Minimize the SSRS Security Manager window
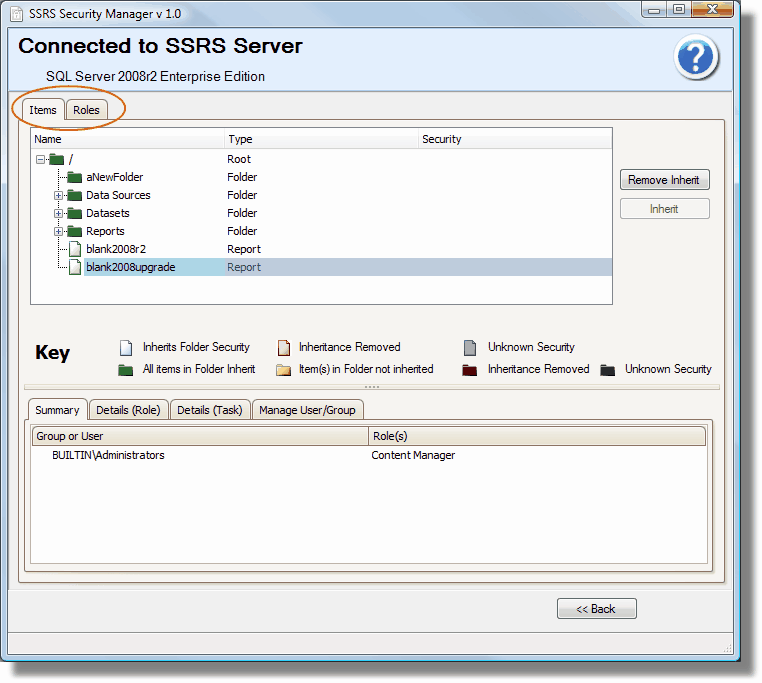This screenshot has height=683, width=762. tap(654, 10)
